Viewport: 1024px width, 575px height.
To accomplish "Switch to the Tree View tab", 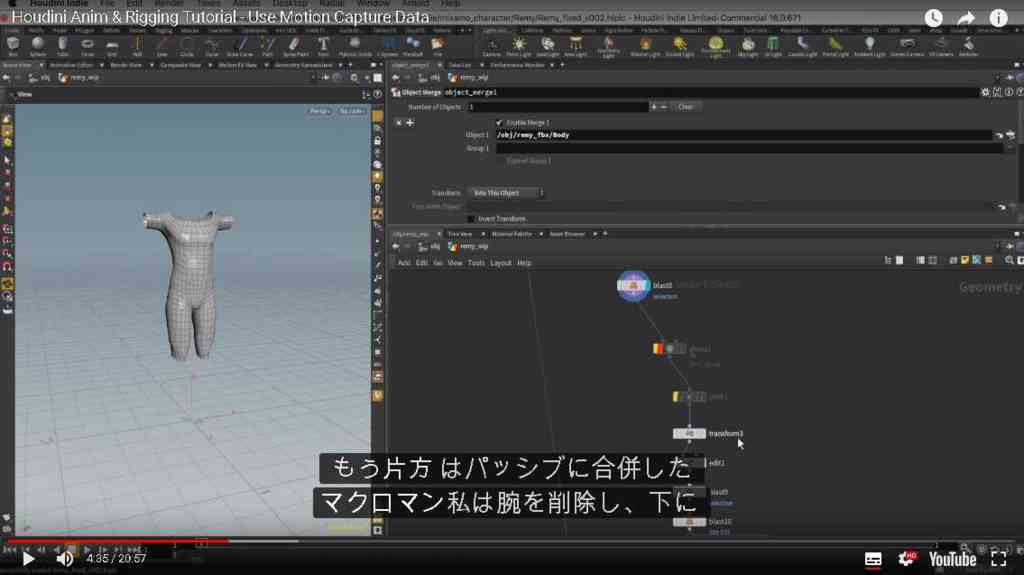I will (460, 234).
